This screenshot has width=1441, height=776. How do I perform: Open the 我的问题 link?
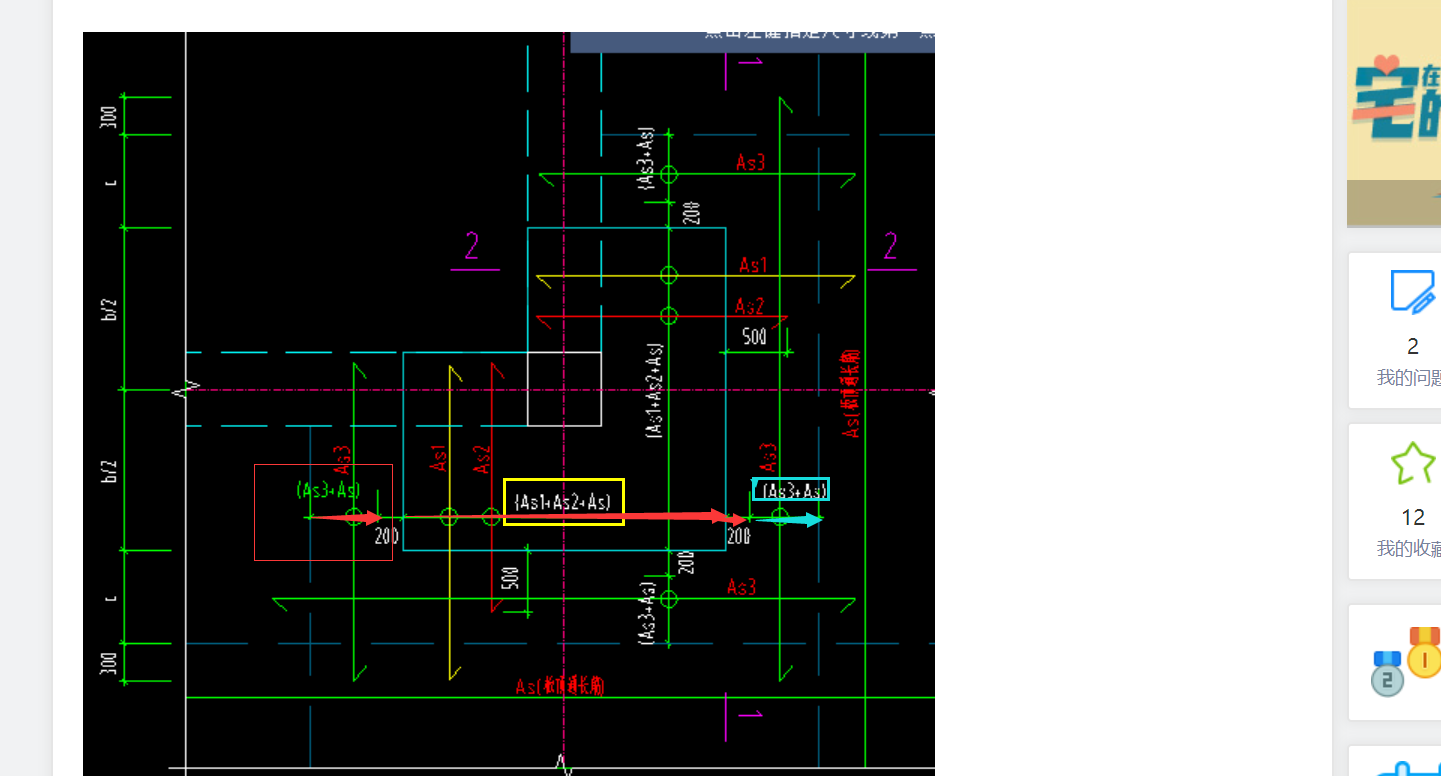(1409, 378)
